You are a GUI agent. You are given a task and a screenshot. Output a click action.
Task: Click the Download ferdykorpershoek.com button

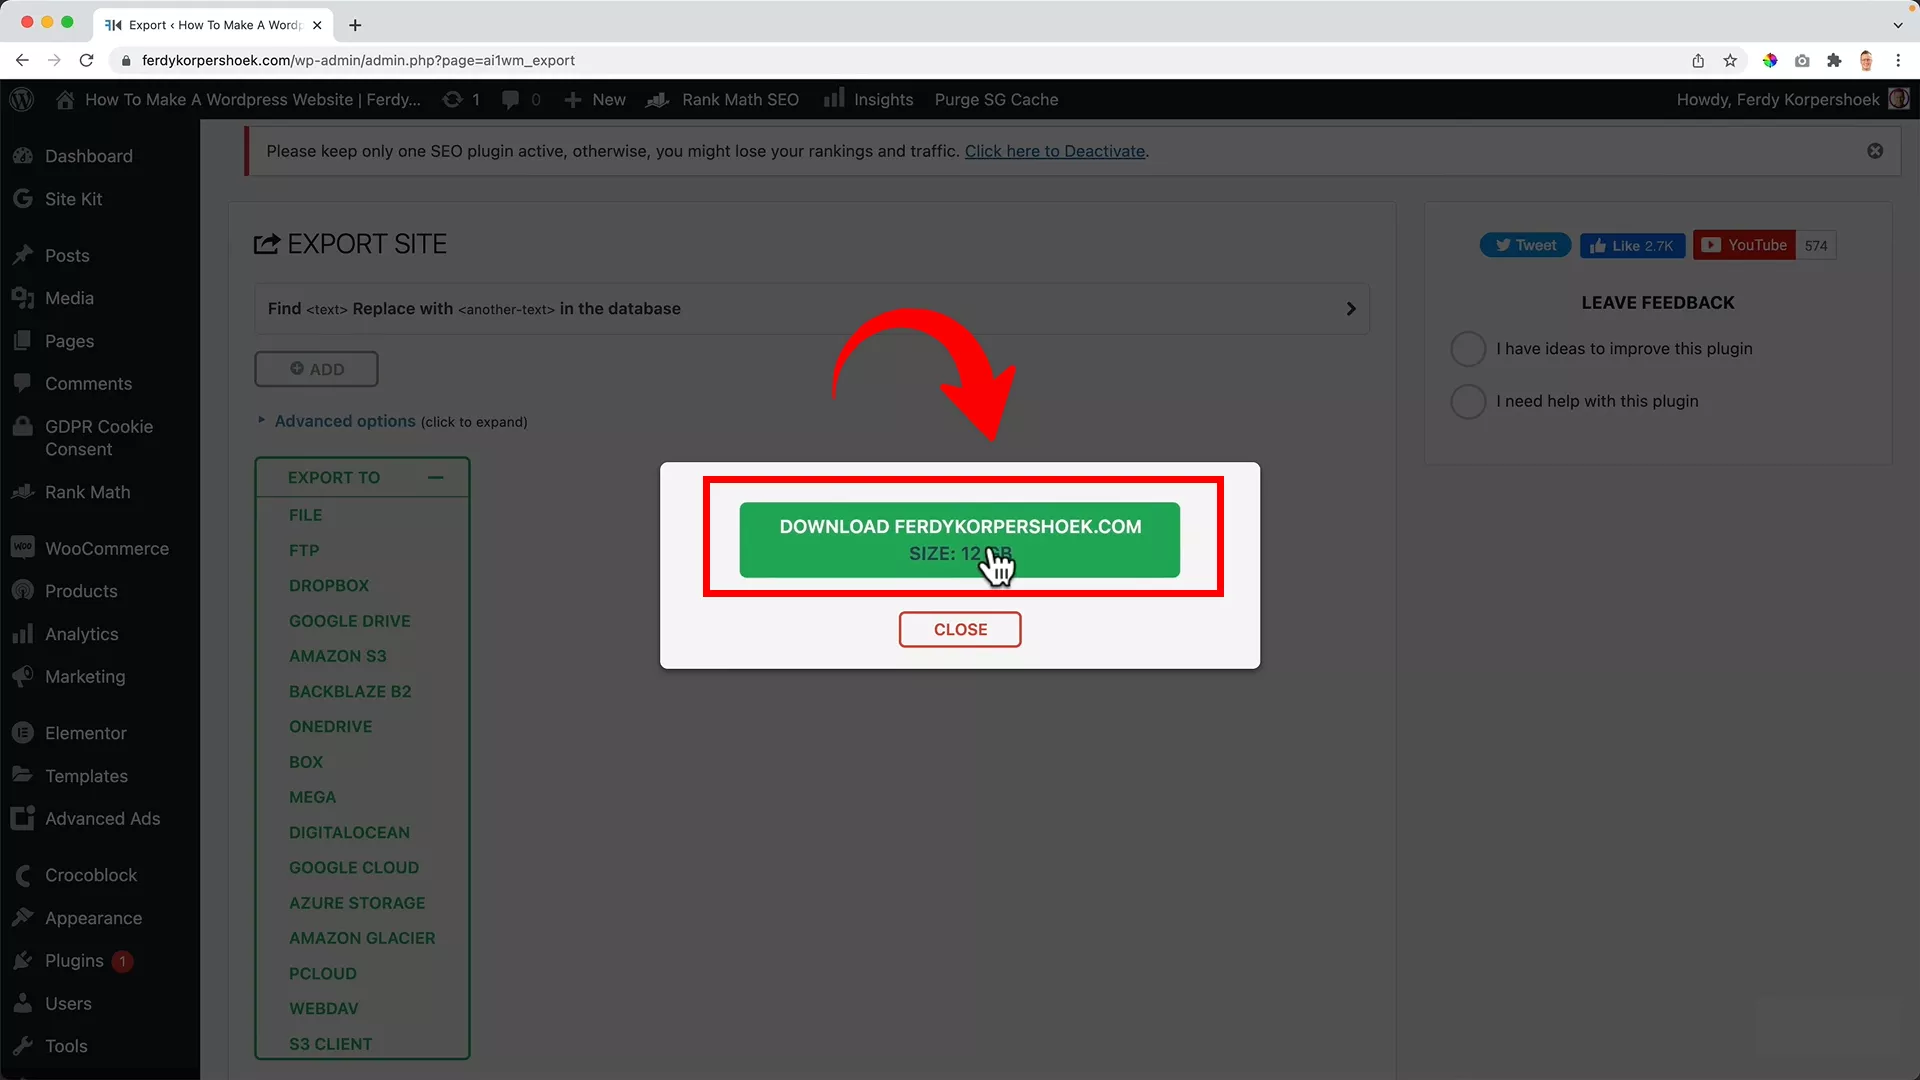pos(960,540)
